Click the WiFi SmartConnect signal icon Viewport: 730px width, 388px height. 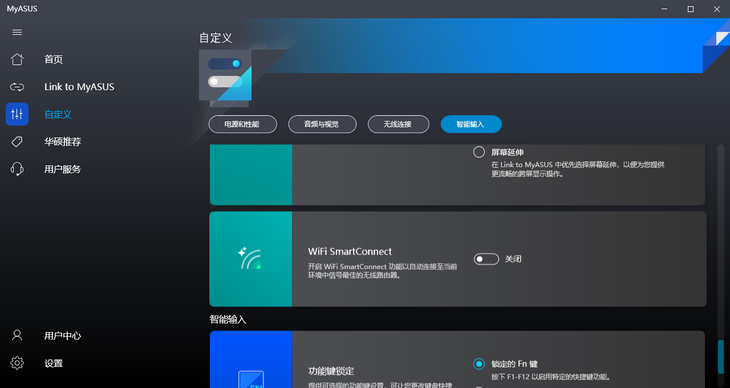[x=250, y=259]
